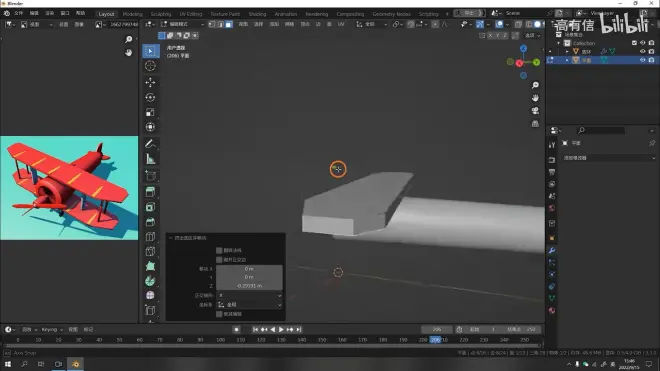The image size is (660, 371).
Task: Pick the Measure tool
Action: pos(150,159)
